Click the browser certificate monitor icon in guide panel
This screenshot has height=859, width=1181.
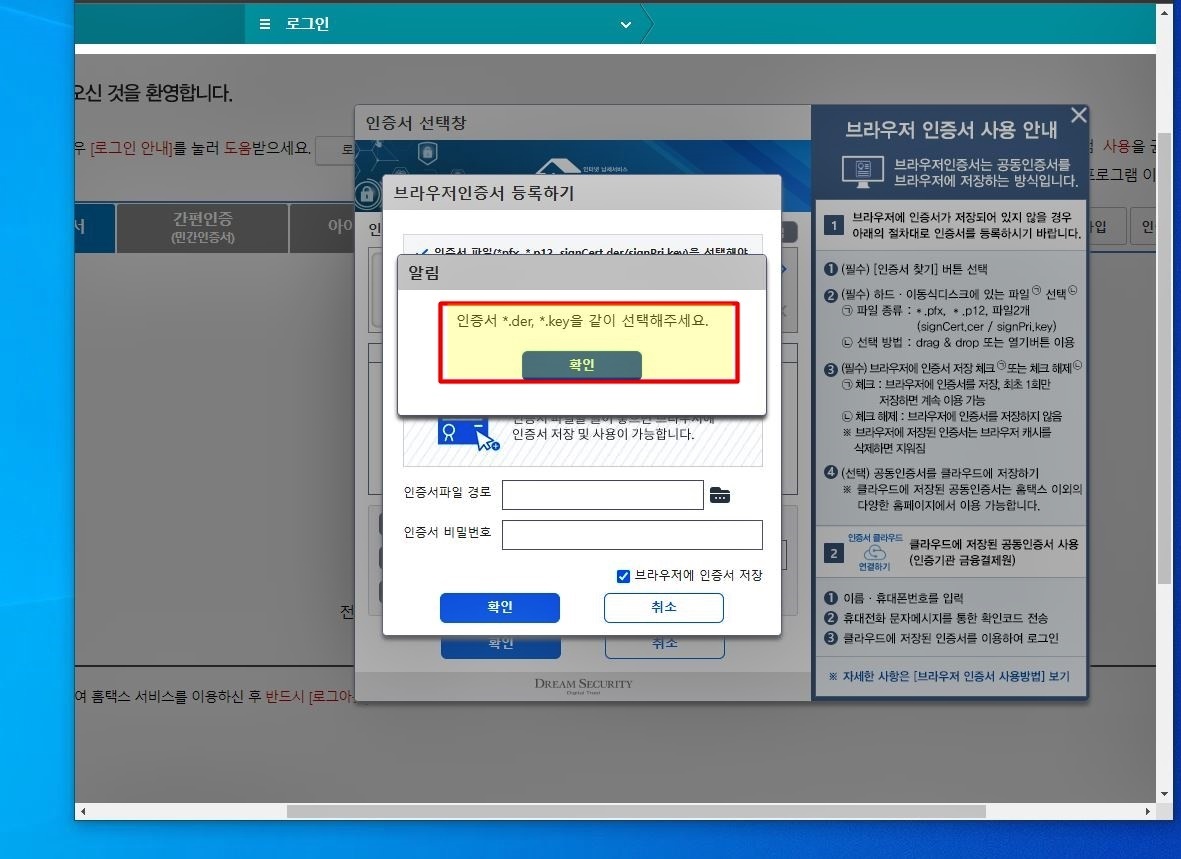[x=863, y=172]
